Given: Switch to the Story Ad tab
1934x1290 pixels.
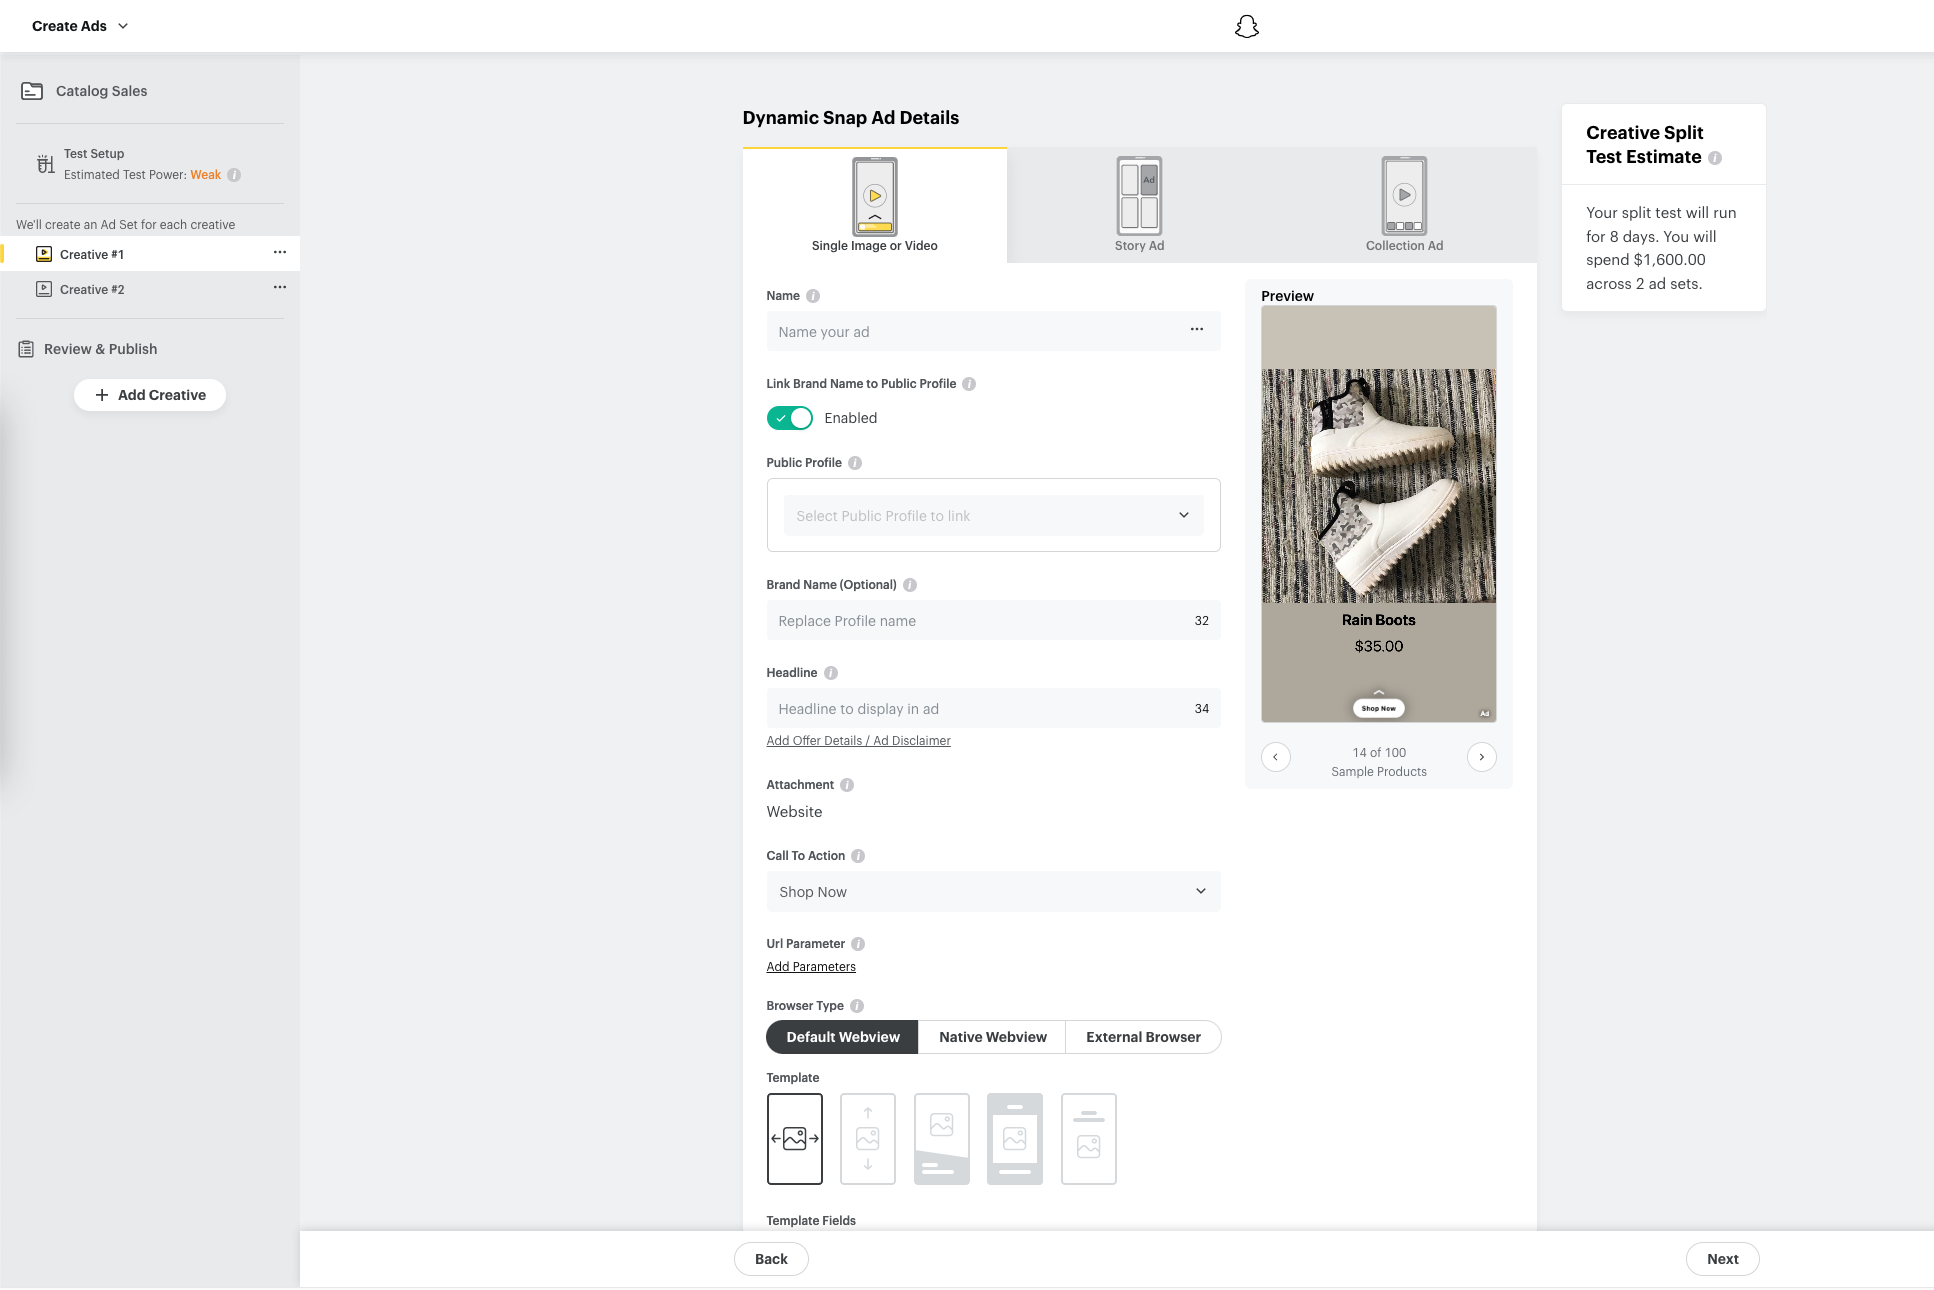Looking at the screenshot, I should click(x=1139, y=205).
